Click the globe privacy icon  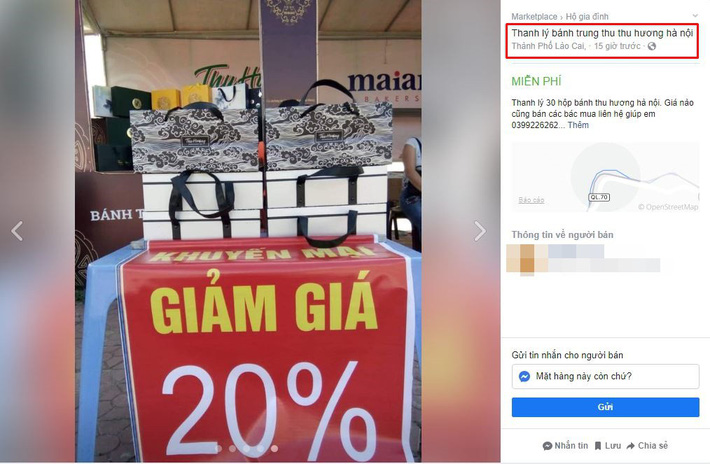[x=652, y=46]
